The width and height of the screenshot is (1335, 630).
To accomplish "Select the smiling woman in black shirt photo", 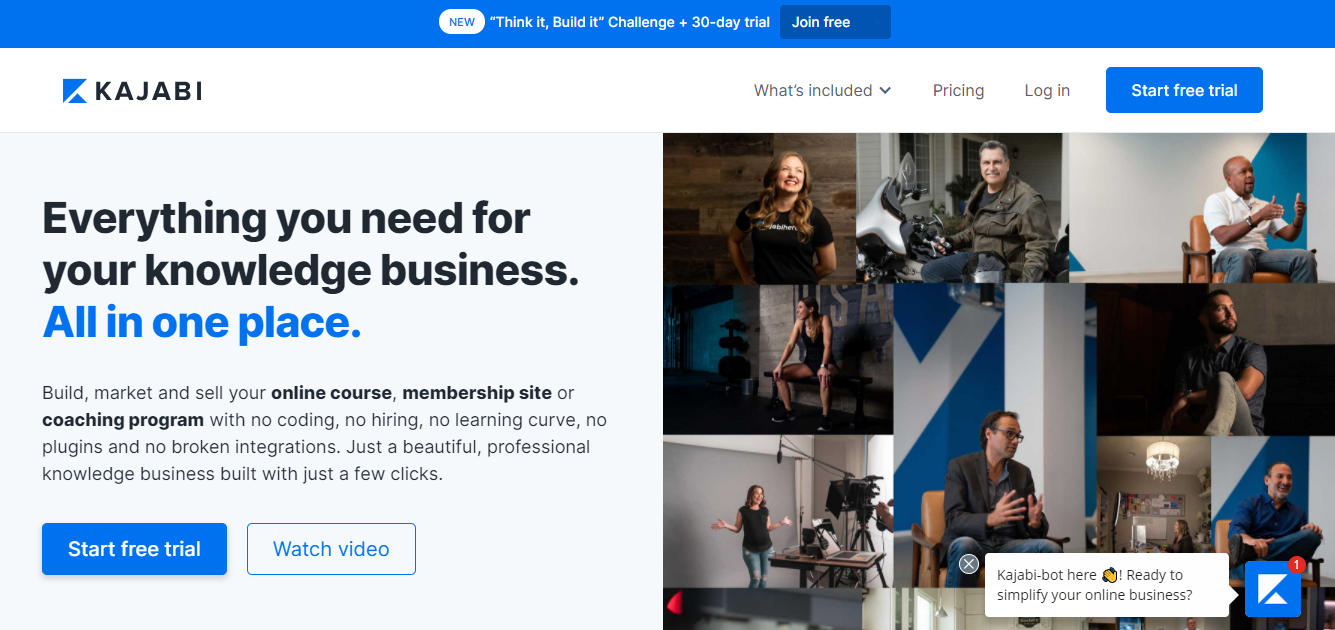I will [759, 208].
